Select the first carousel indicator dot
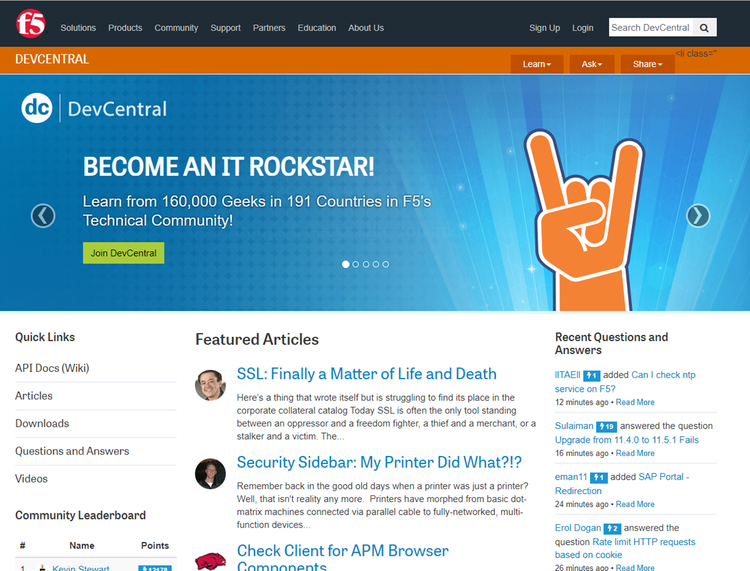The image size is (750, 571). pyautogui.click(x=345, y=264)
